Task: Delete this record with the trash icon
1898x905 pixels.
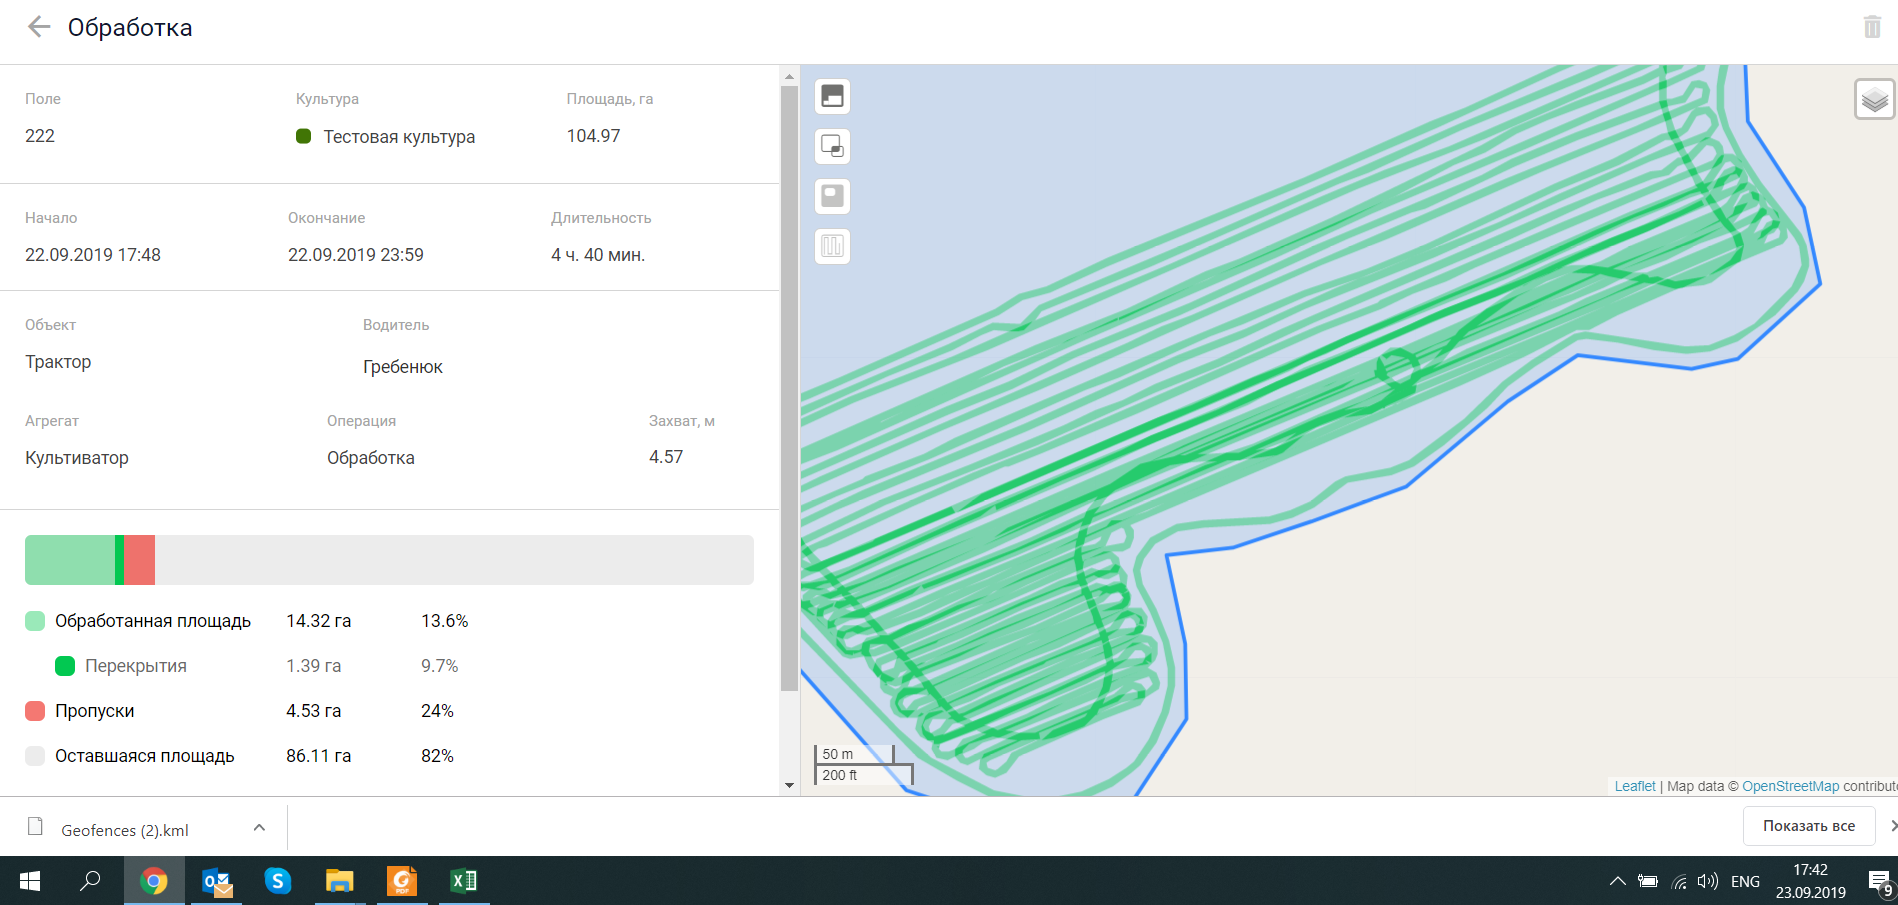Action: [x=1872, y=27]
